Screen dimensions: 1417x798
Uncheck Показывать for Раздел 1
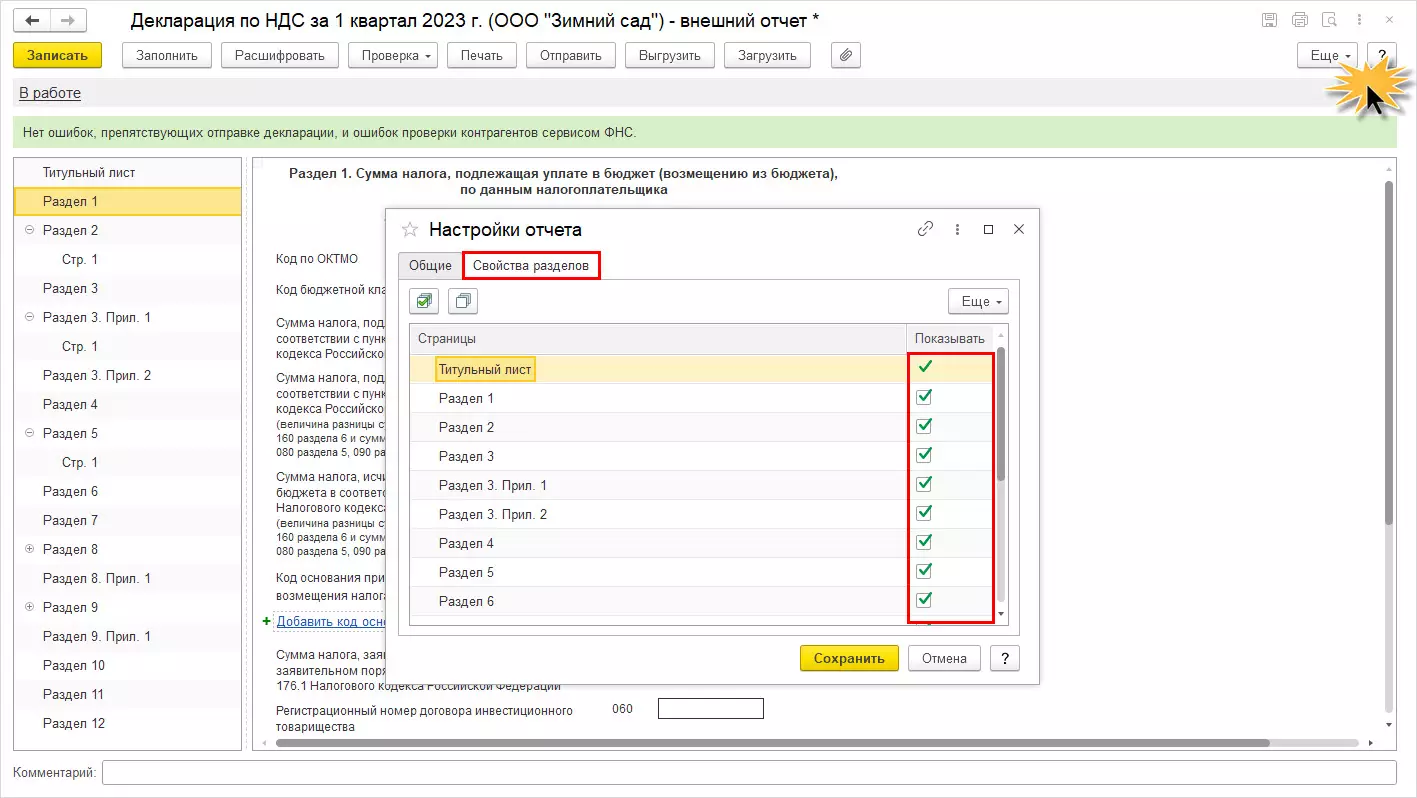(x=925, y=398)
